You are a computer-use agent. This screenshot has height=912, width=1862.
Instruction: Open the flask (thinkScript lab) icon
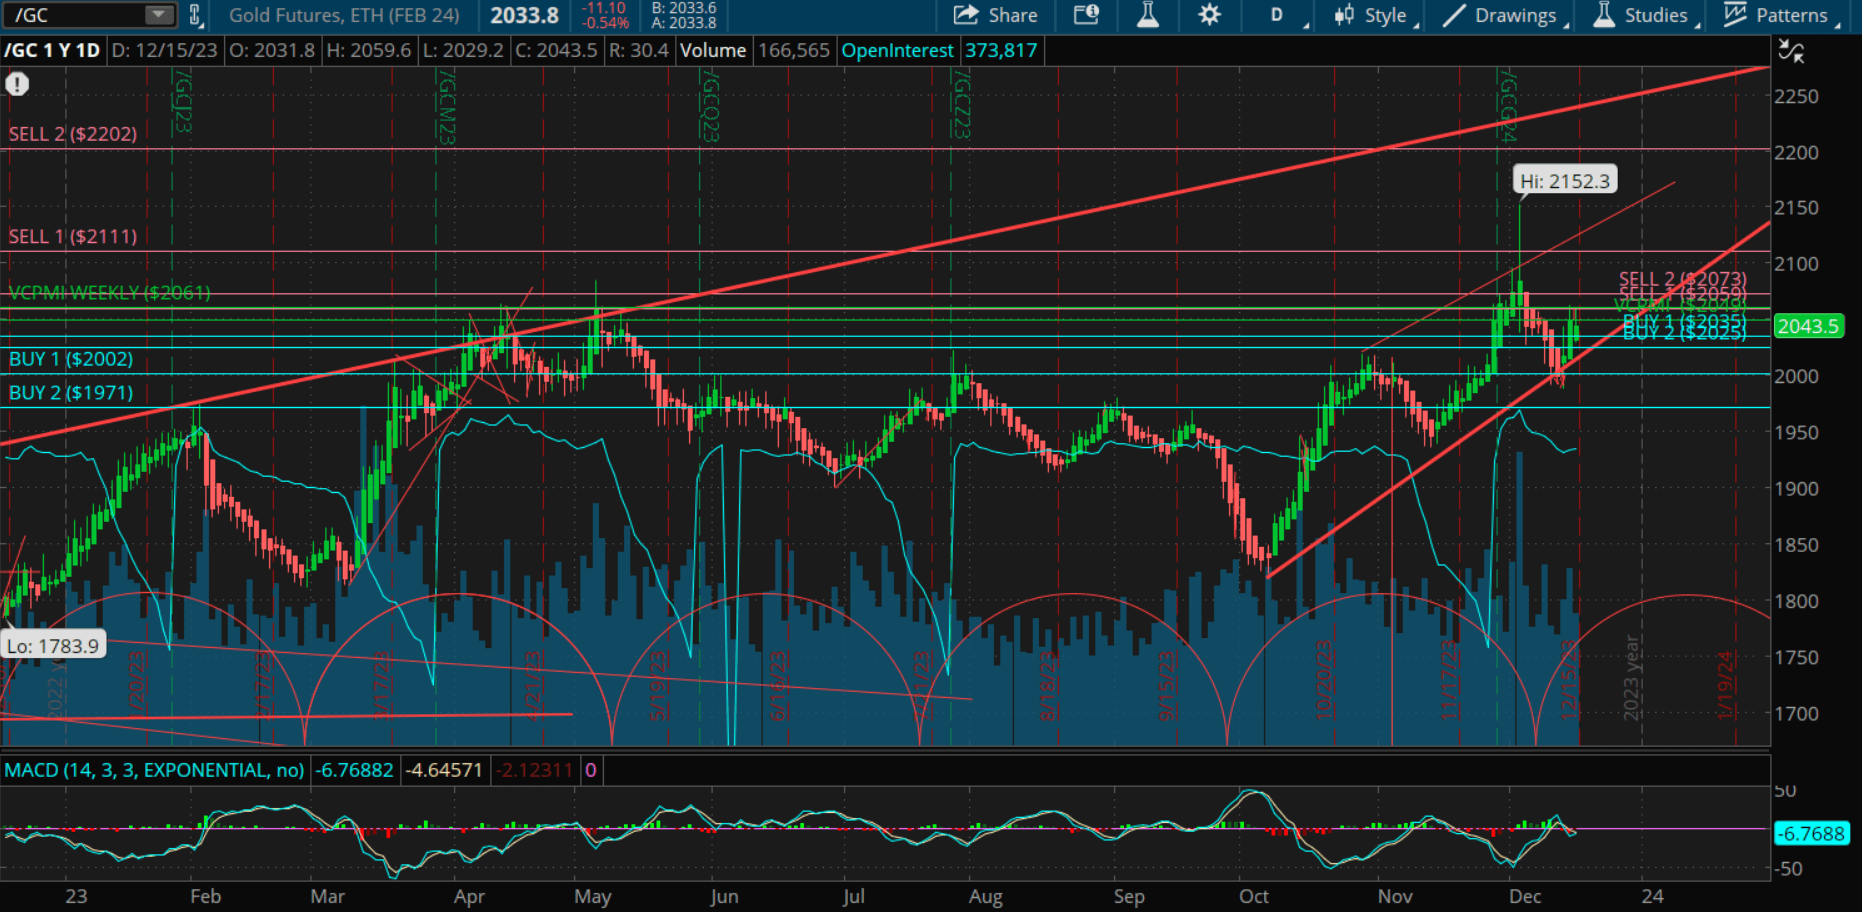pos(1147,15)
